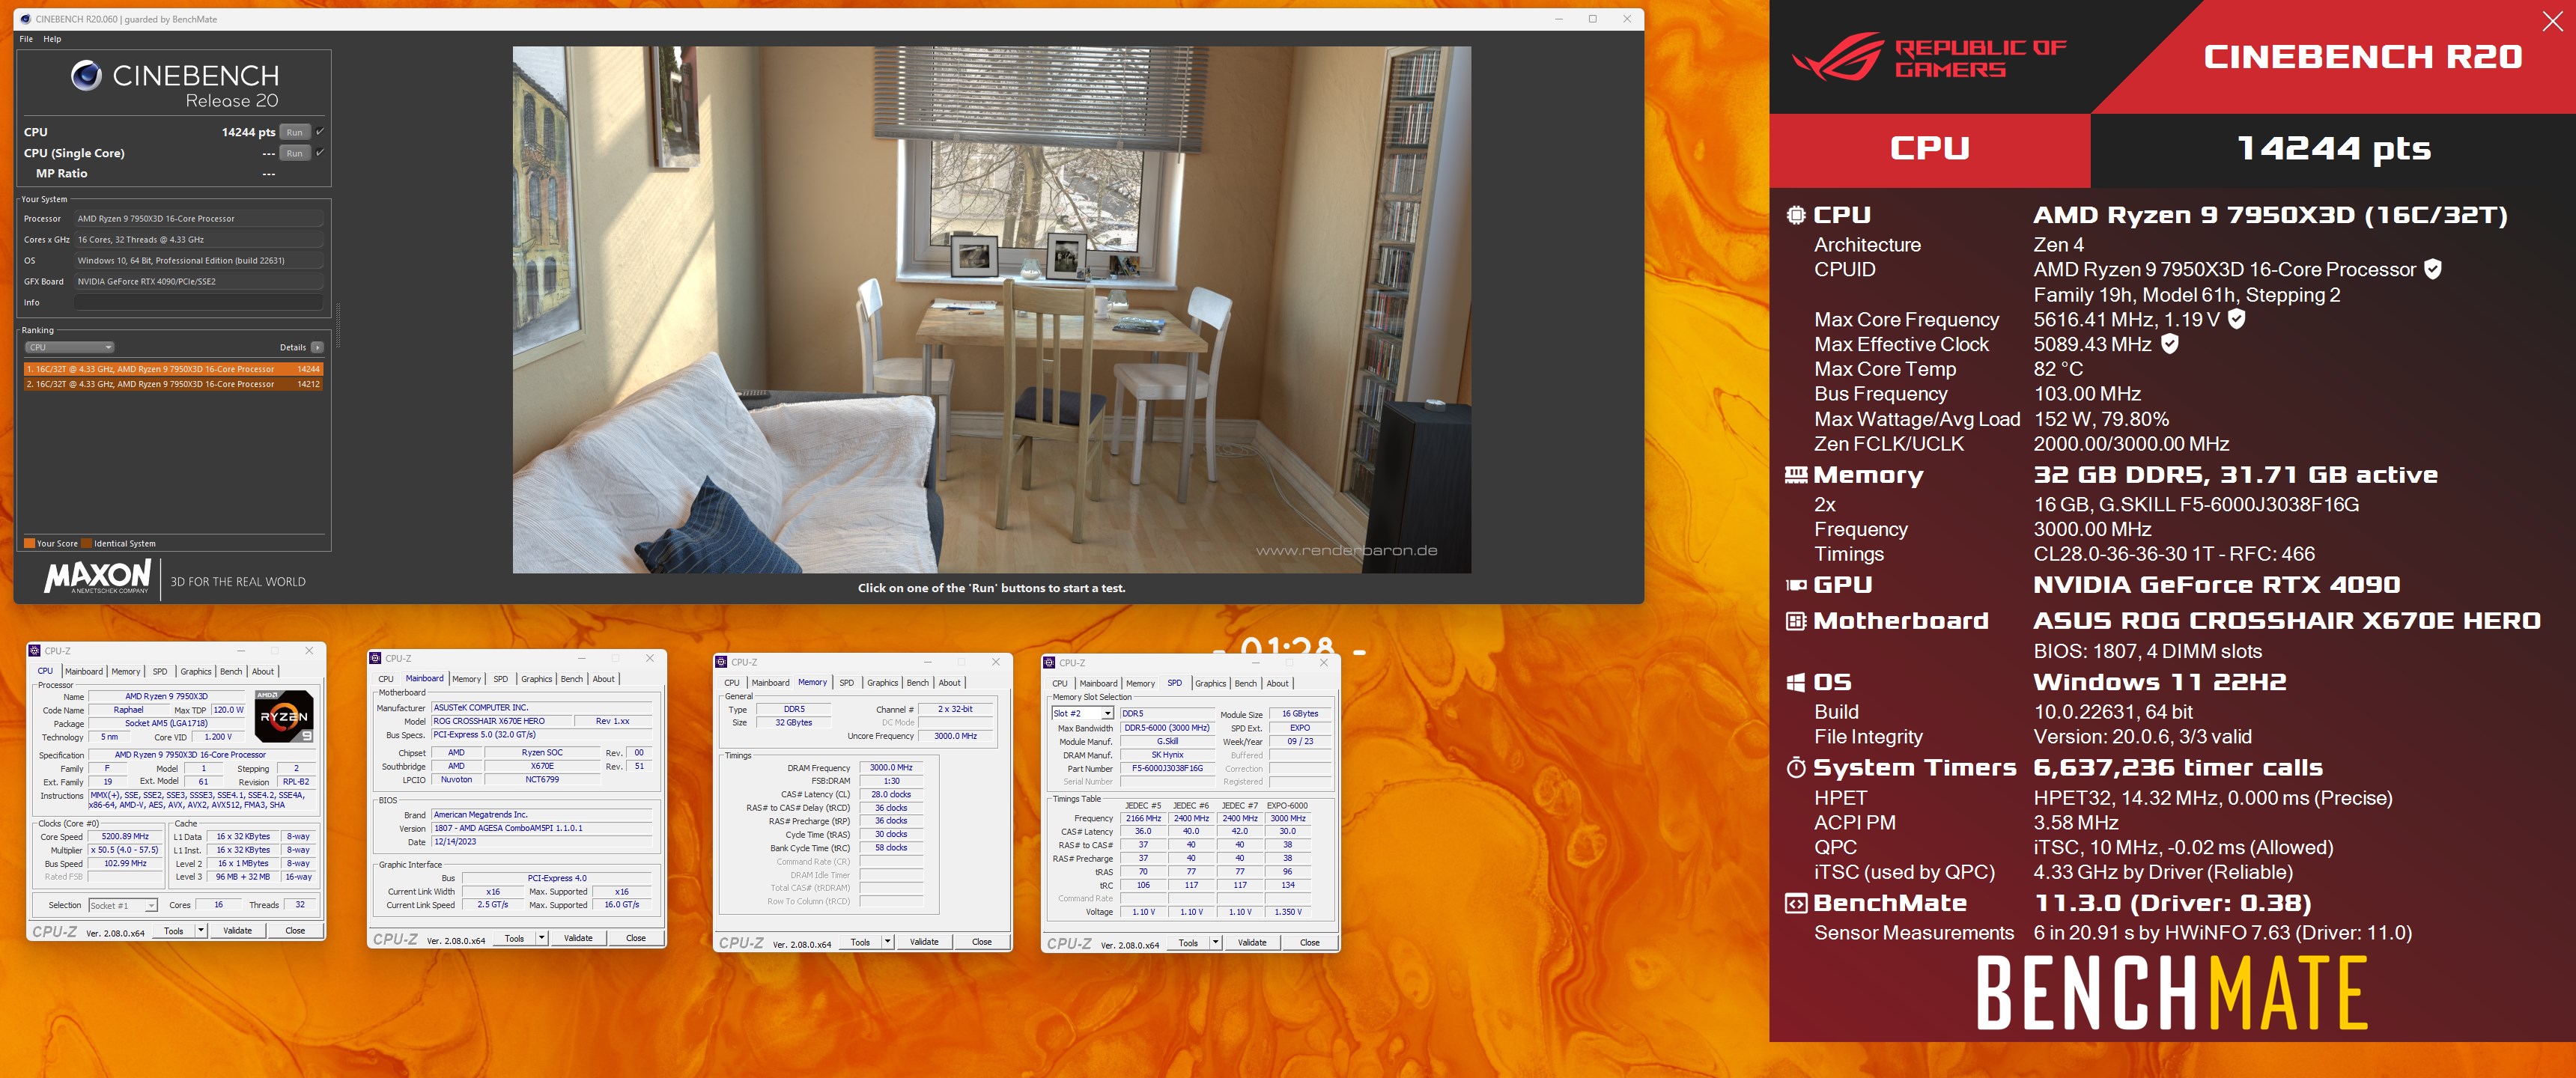
Task: Click the title icon of the CPU-Z Memory window
Action: pyautogui.click(x=722, y=662)
